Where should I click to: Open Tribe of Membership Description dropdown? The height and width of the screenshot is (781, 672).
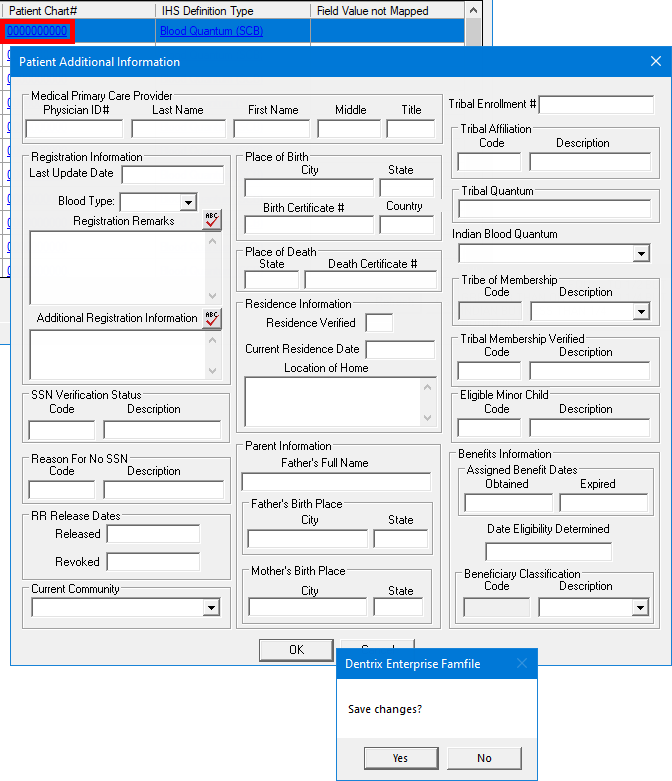pyautogui.click(x=642, y=312)
